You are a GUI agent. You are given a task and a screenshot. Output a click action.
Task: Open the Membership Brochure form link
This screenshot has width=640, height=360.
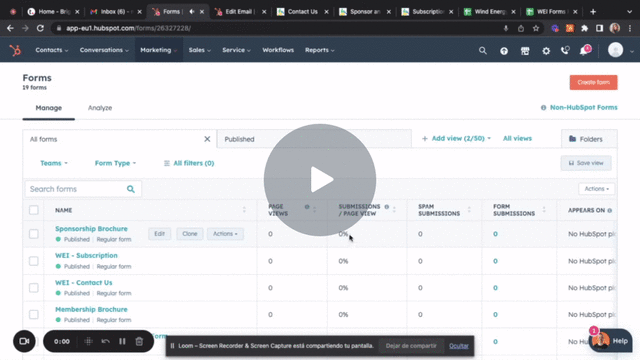[91, 309]
